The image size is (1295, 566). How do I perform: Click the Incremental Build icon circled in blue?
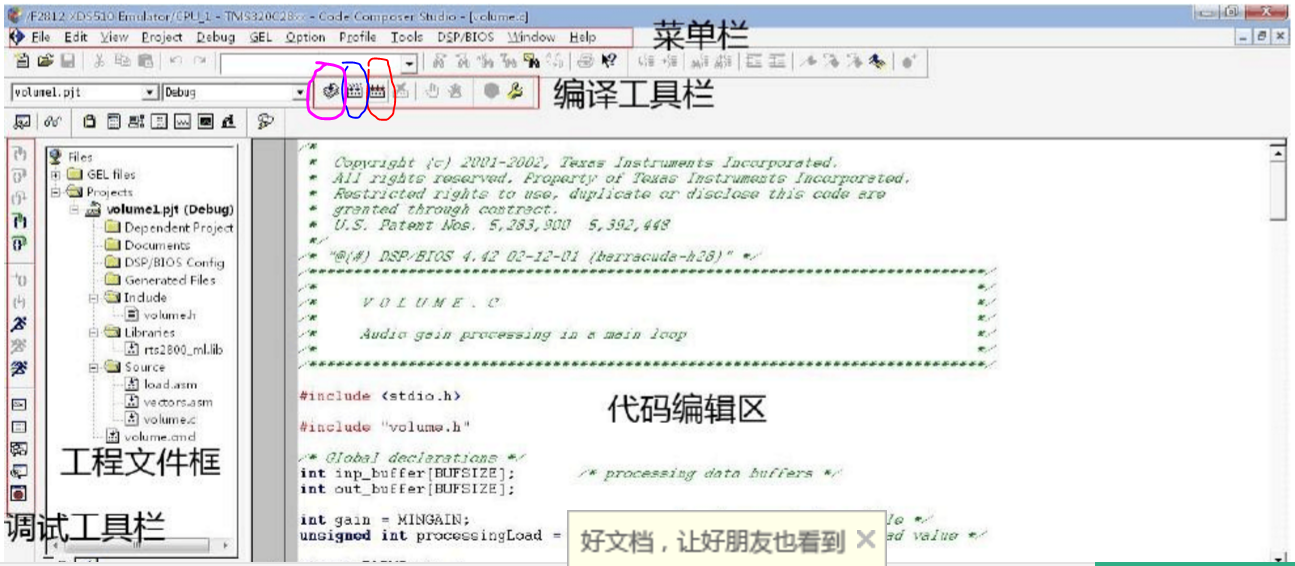(354, 92)
